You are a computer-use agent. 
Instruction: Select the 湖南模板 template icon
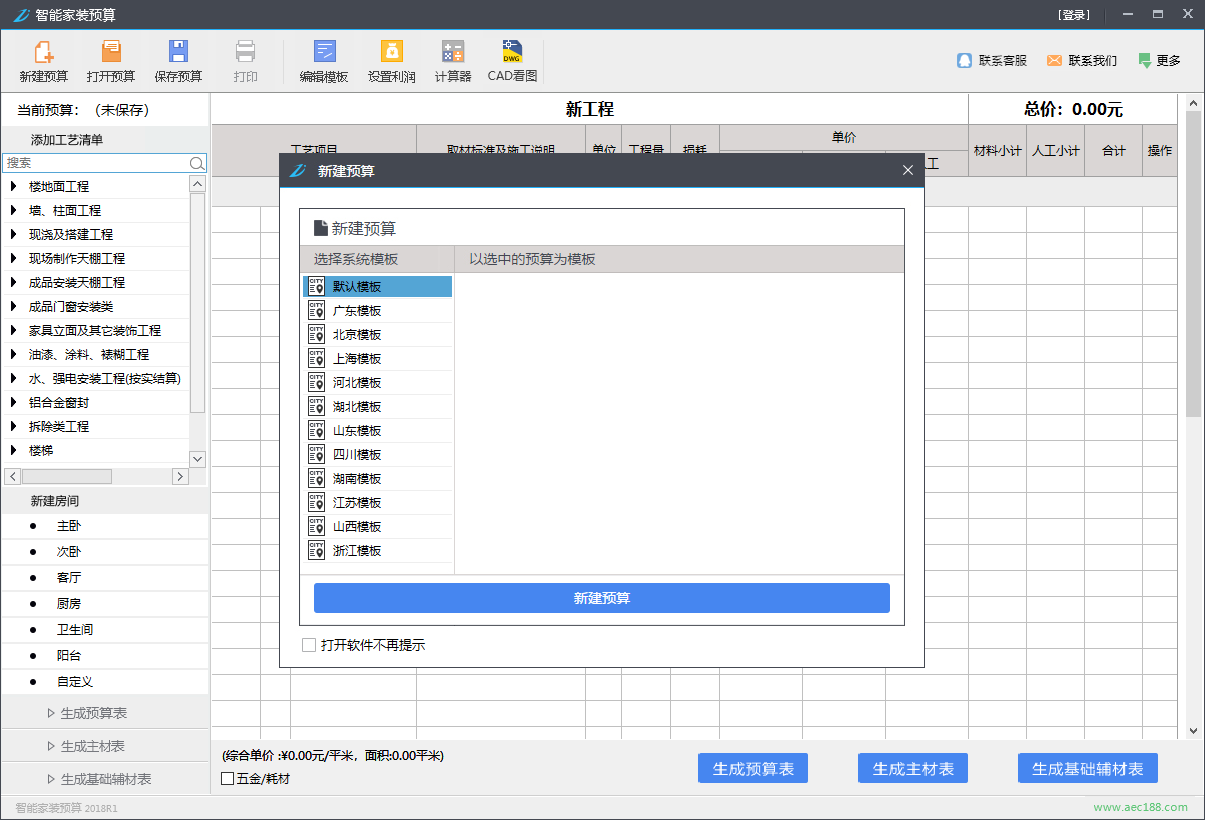(x=317, y=478)
